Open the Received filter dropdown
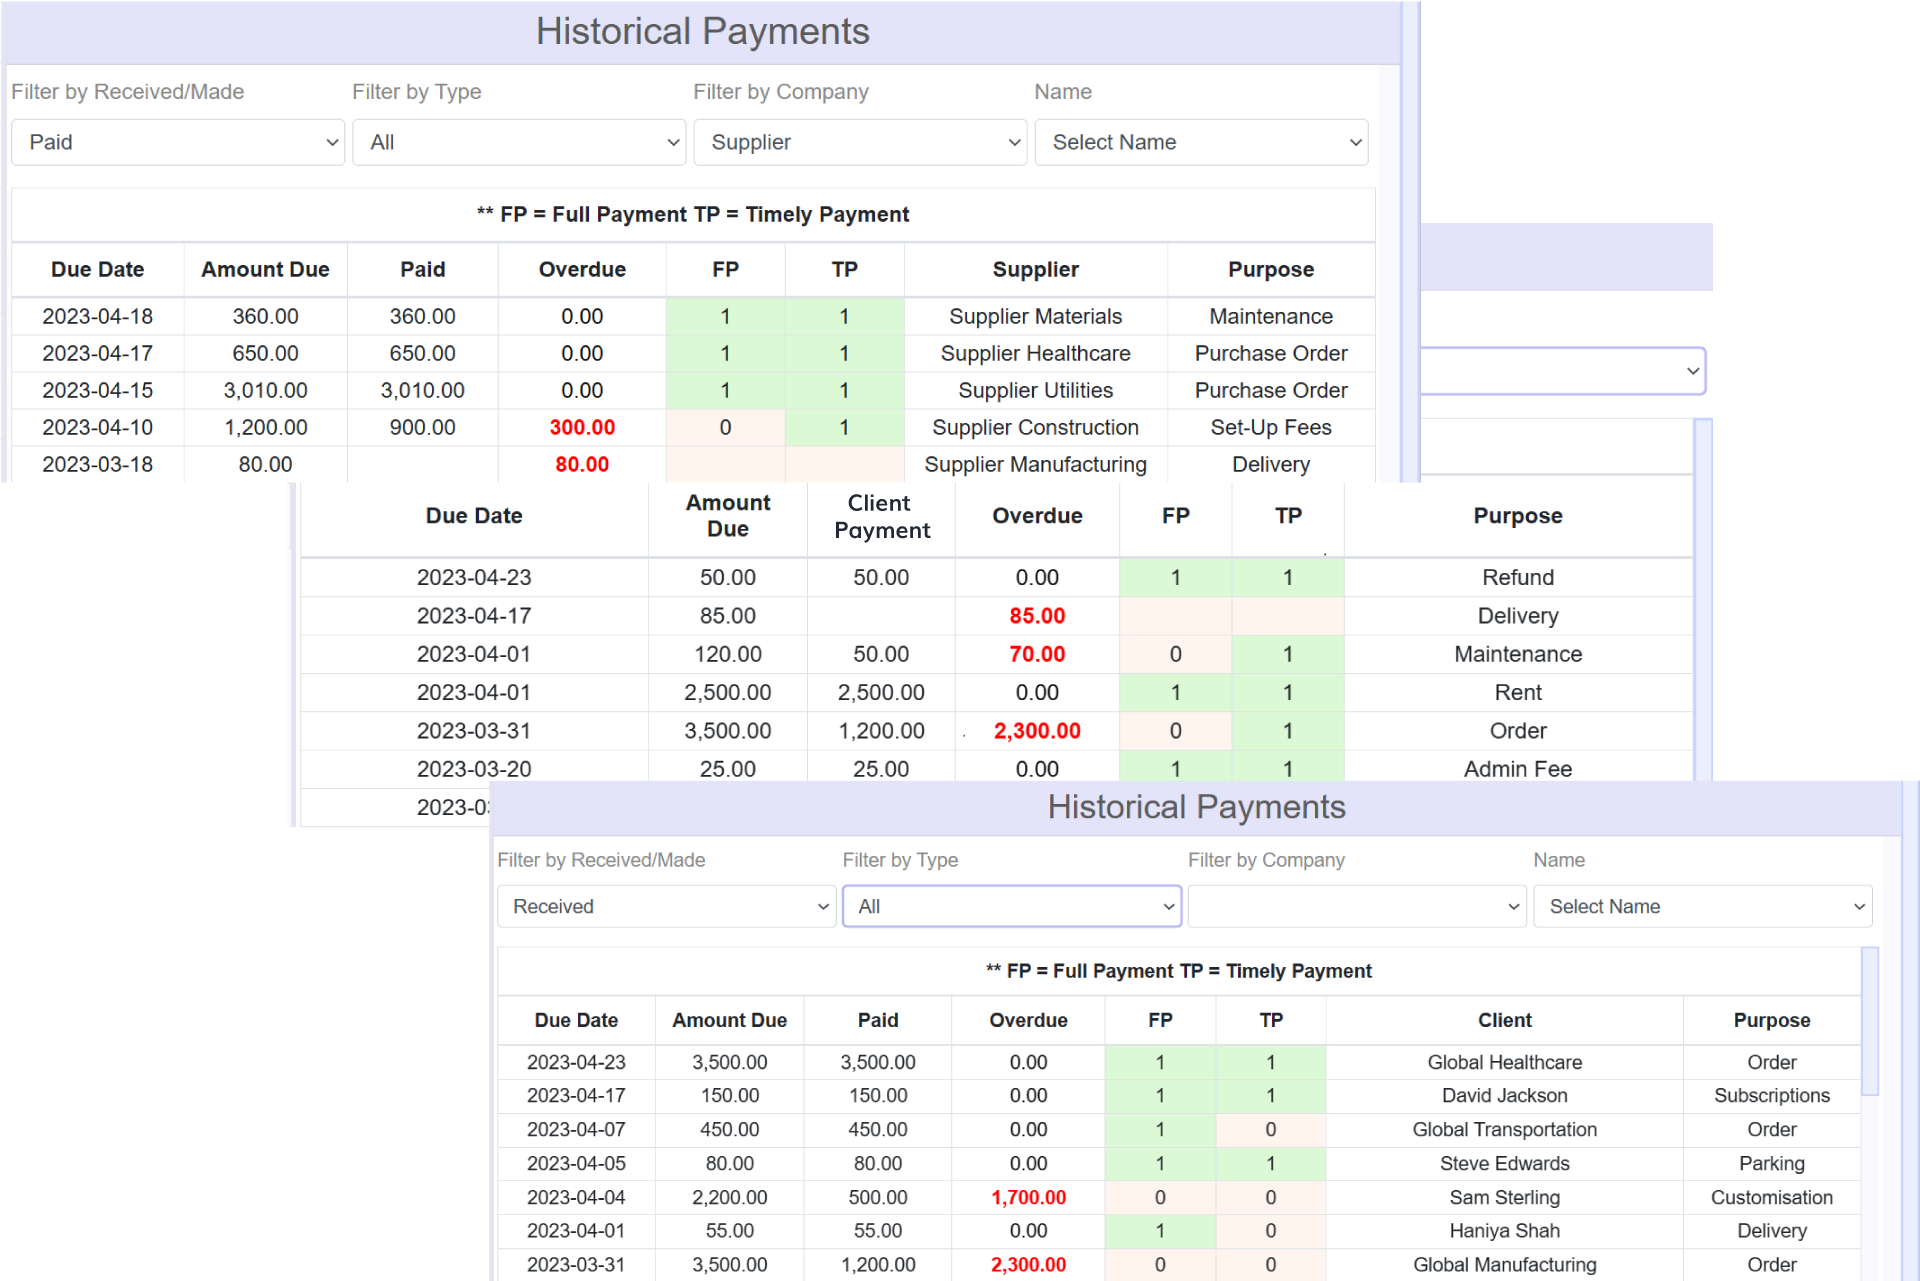The width and height of the screenshot is (1920, 1281). tap(665, 906)
